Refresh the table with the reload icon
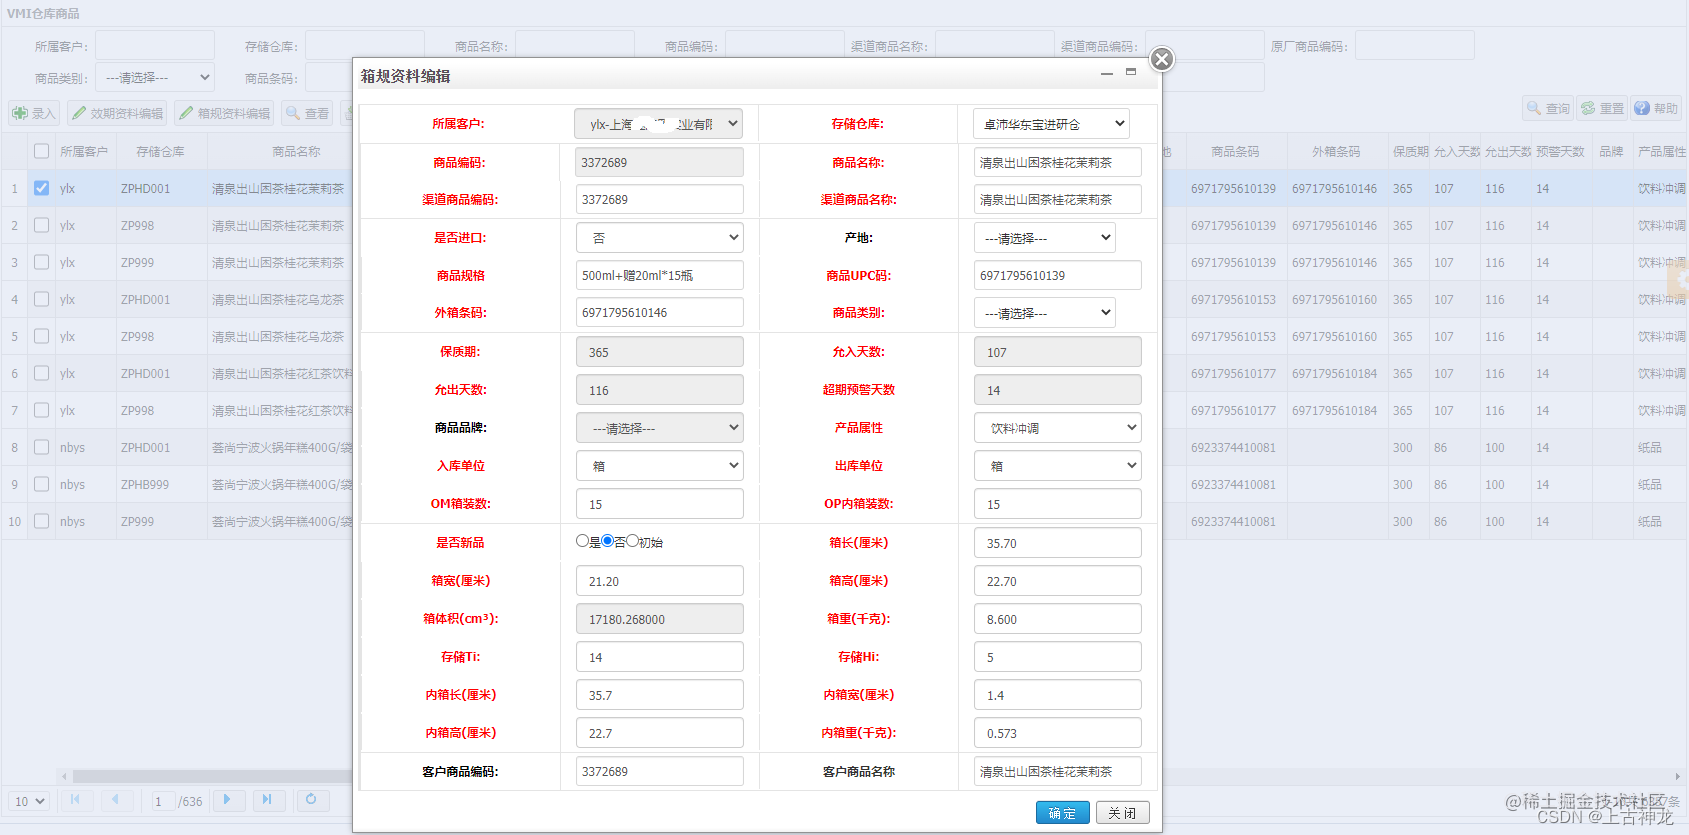Viewport: 1689px width, 835px height. (x=311, y=800)
